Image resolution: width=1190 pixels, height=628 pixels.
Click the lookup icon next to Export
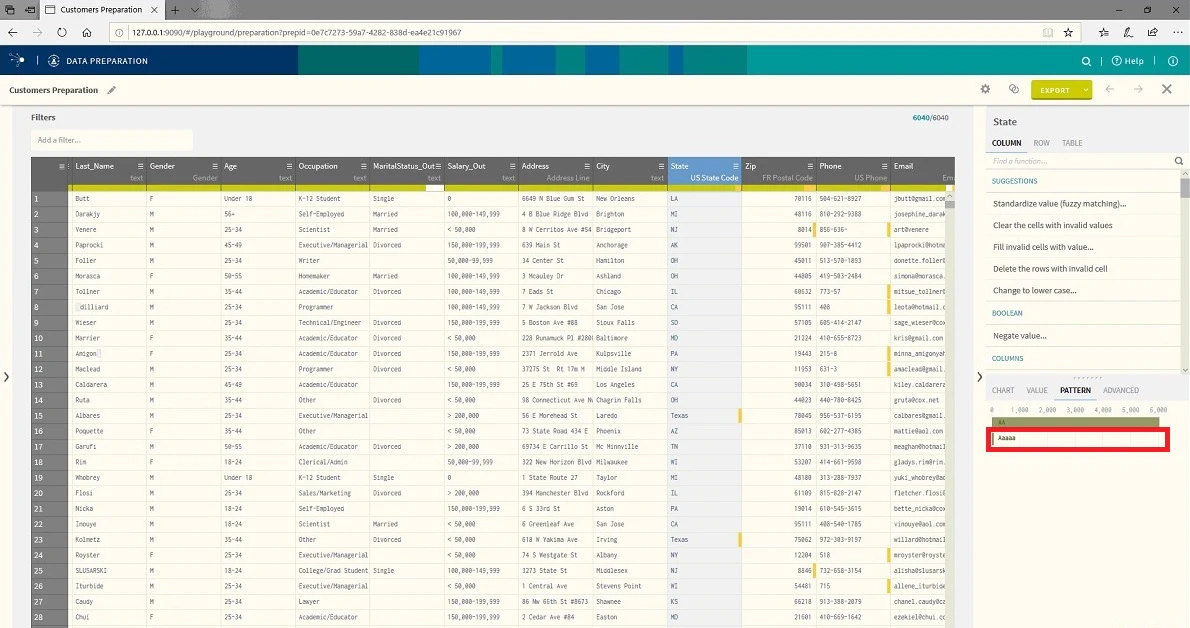coord(1013,90)
